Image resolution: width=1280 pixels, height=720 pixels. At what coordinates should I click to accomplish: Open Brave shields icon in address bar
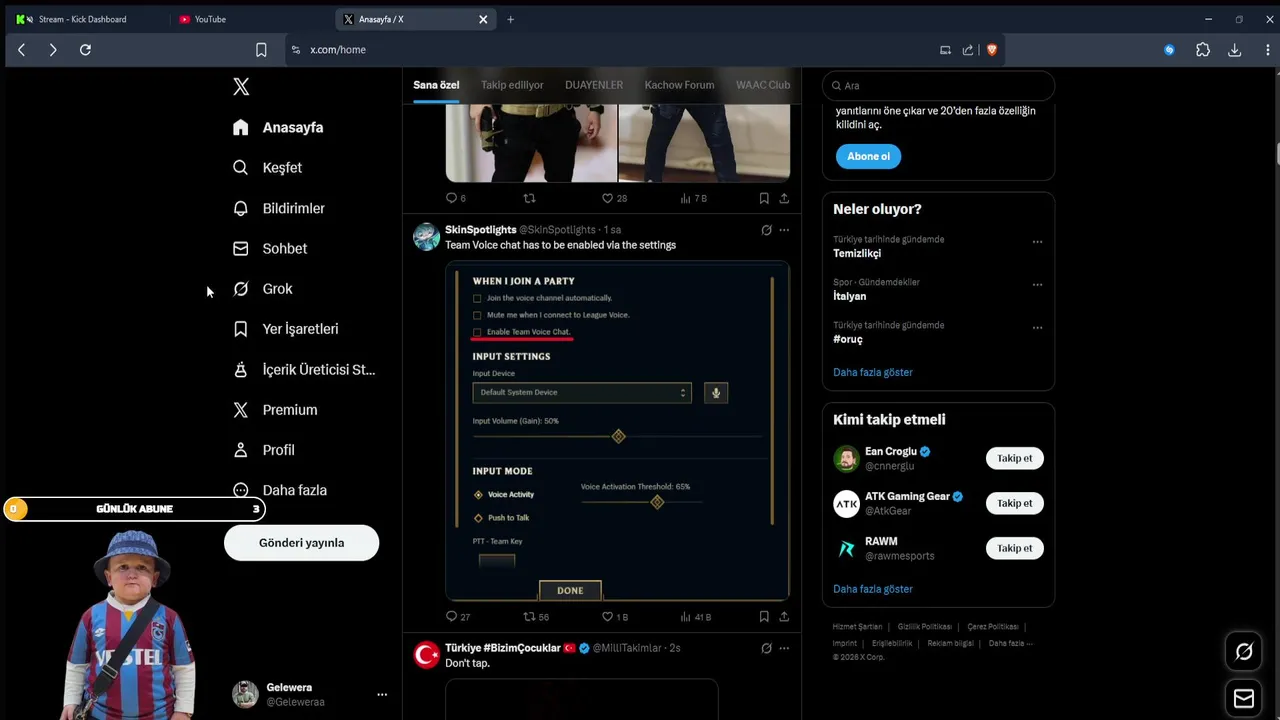point(992,50)
